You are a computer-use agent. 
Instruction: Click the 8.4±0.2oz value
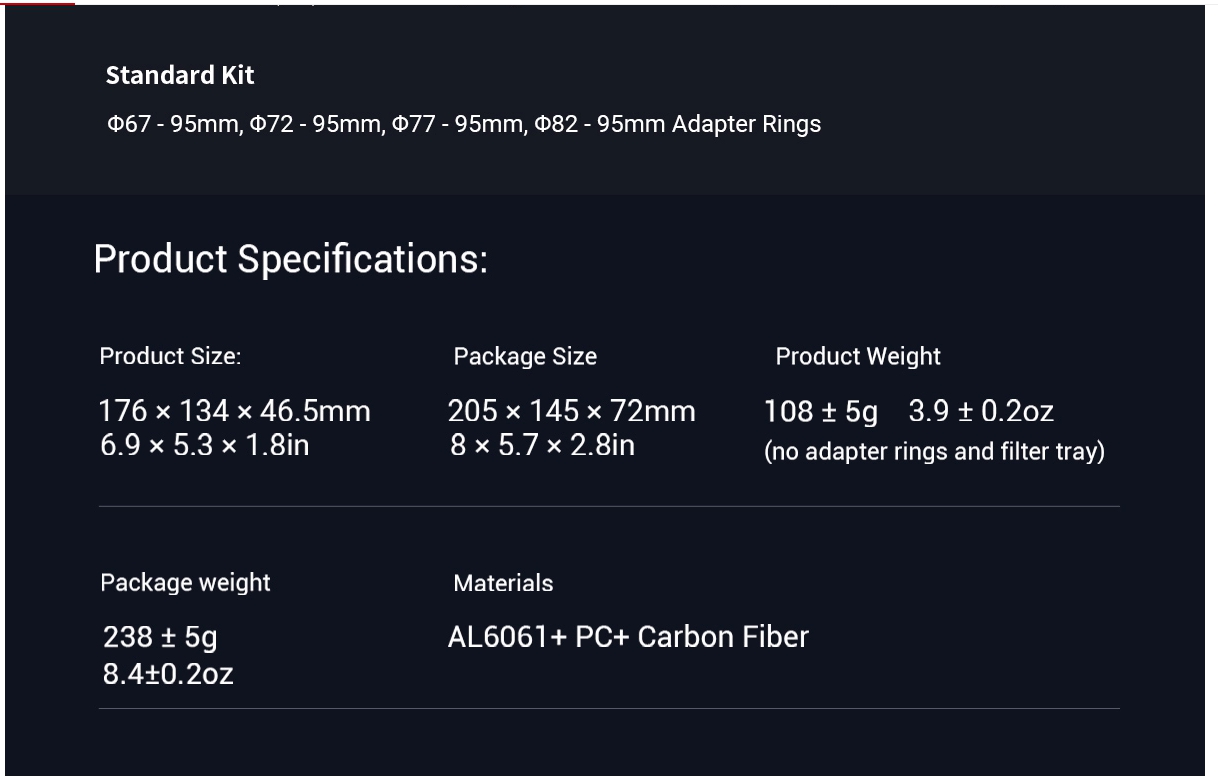coord(168,674)
